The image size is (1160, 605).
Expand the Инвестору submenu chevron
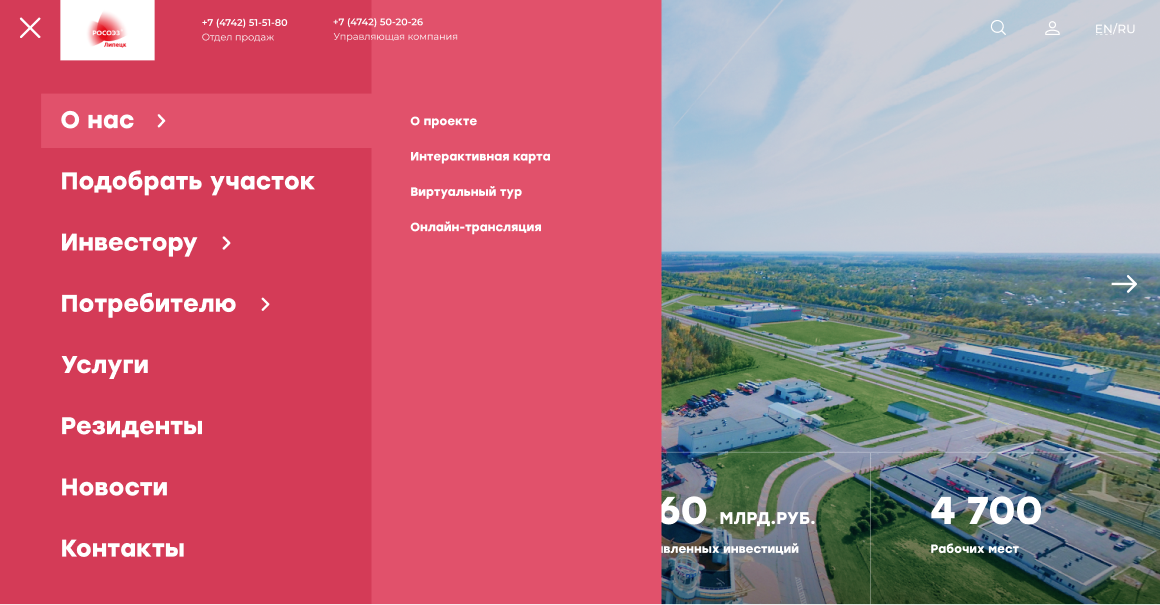coord(226,243)
